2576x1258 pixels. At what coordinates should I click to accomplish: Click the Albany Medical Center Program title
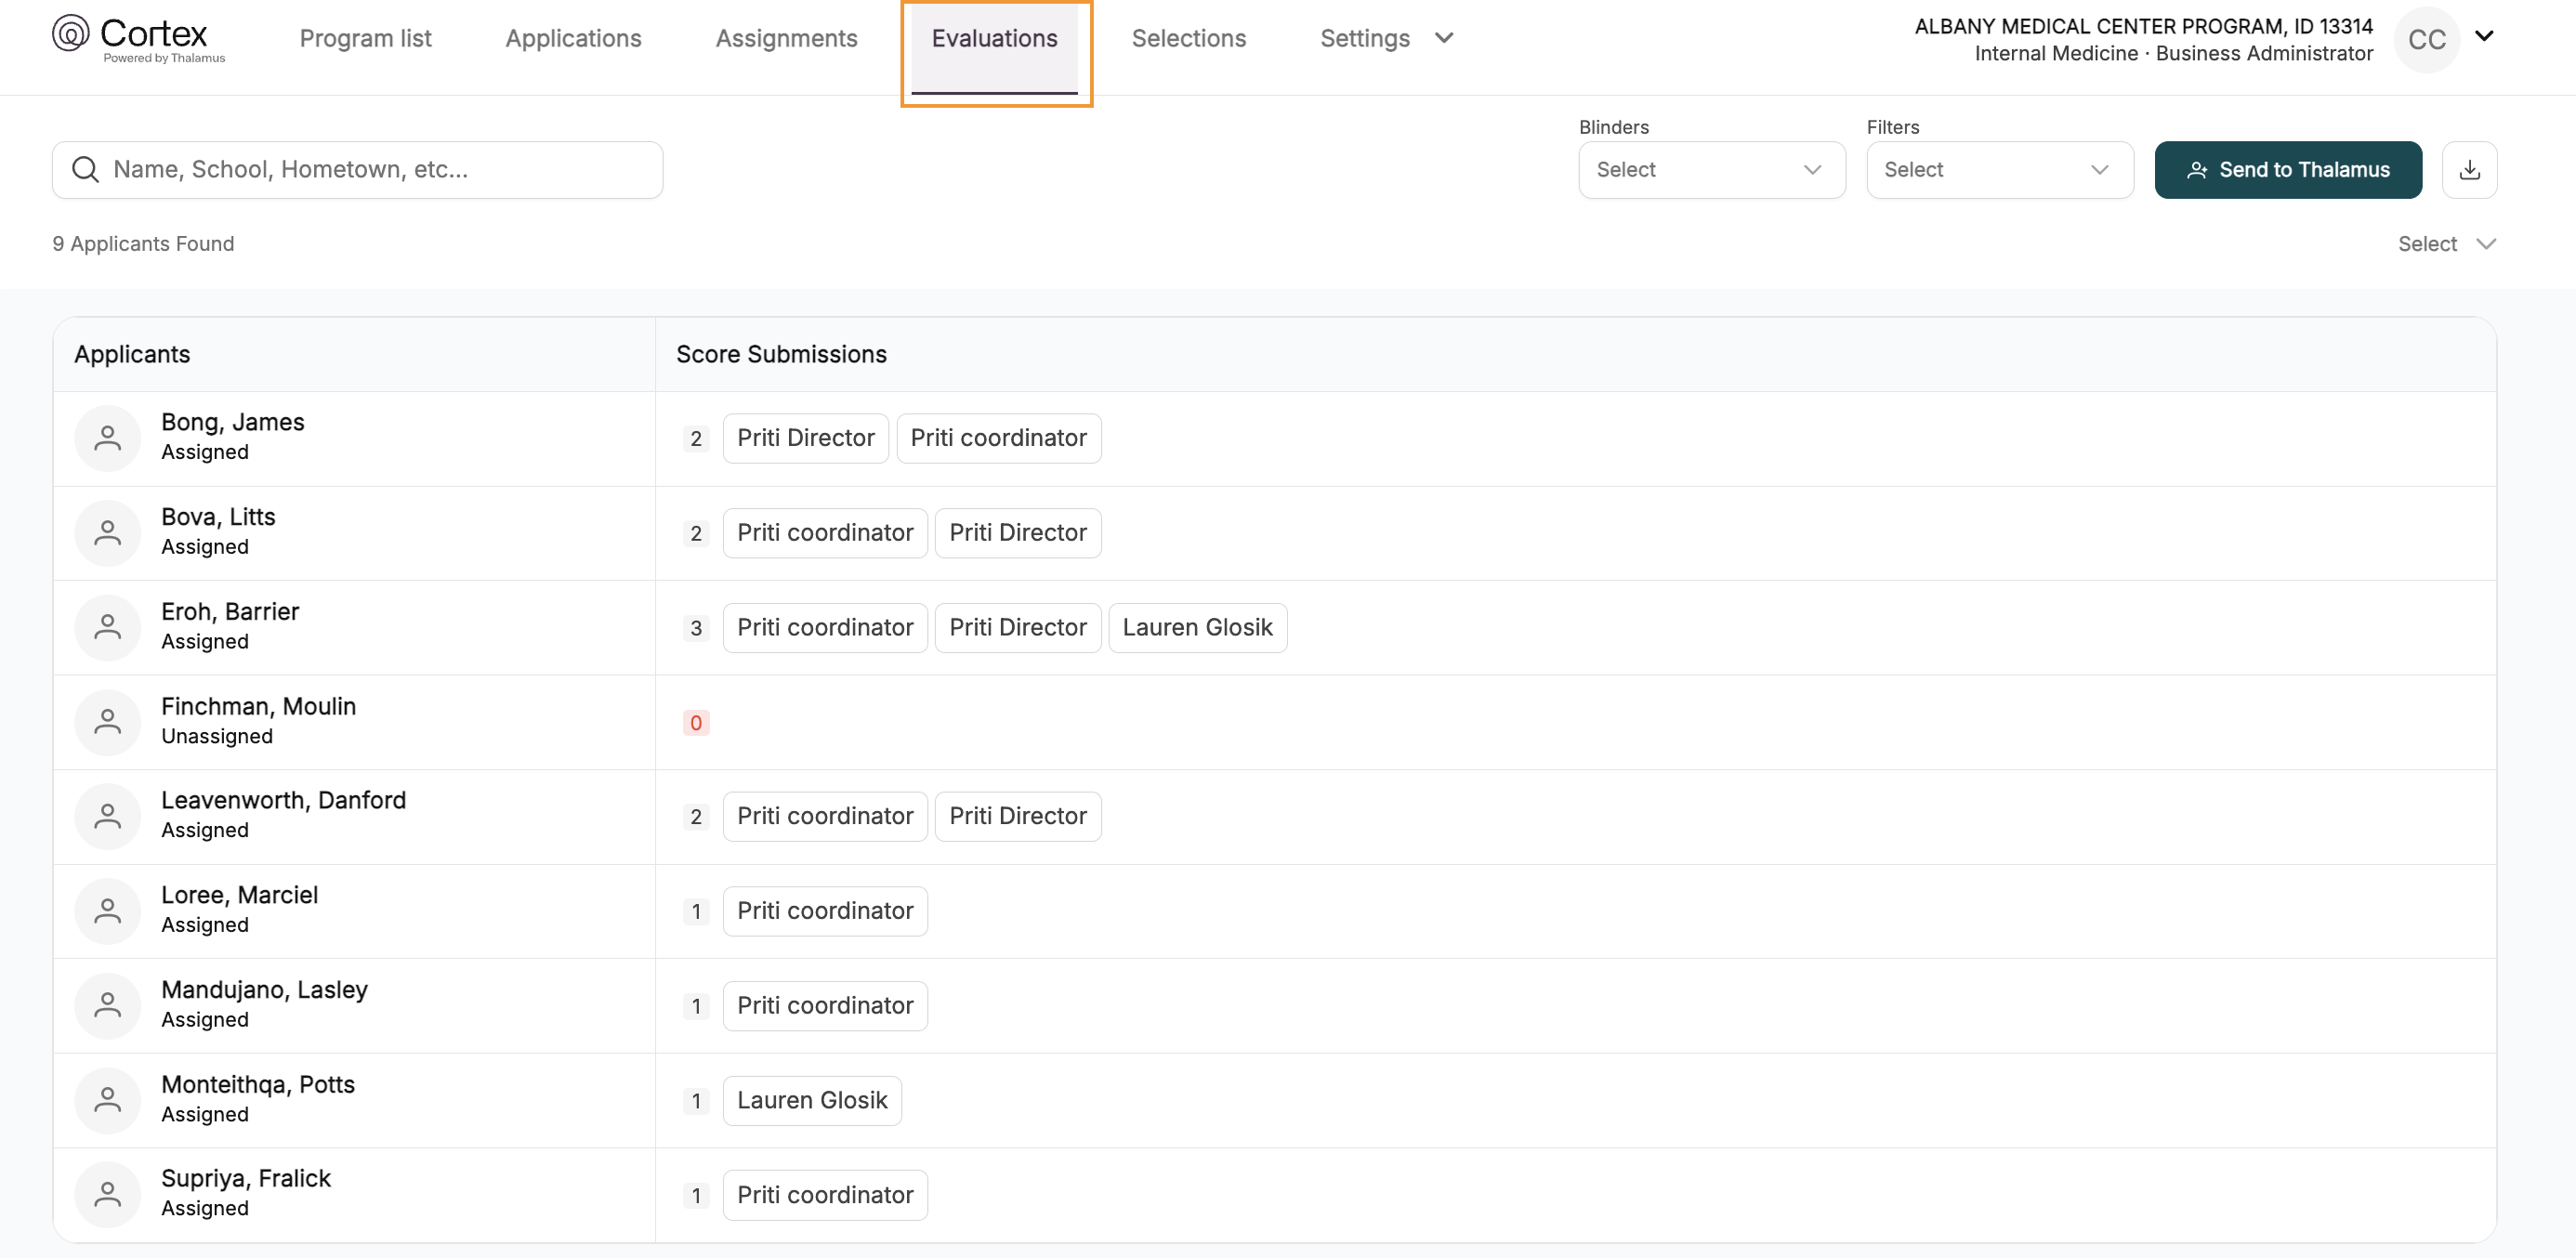pos(2143,26)
